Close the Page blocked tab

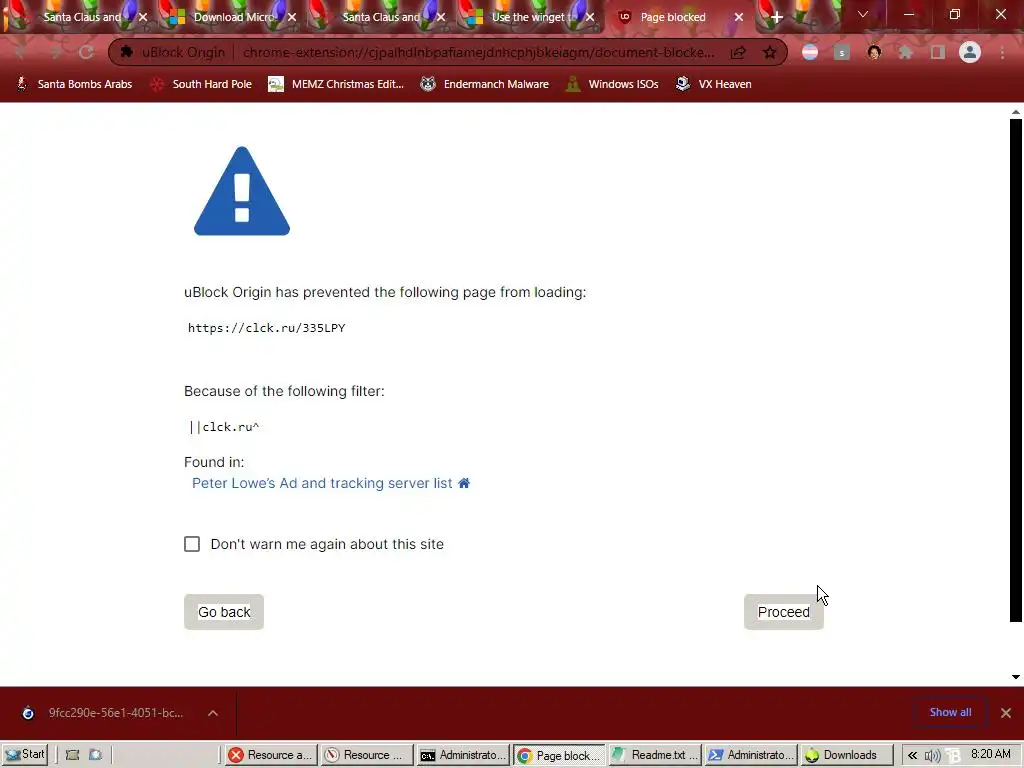click(739, 17)
